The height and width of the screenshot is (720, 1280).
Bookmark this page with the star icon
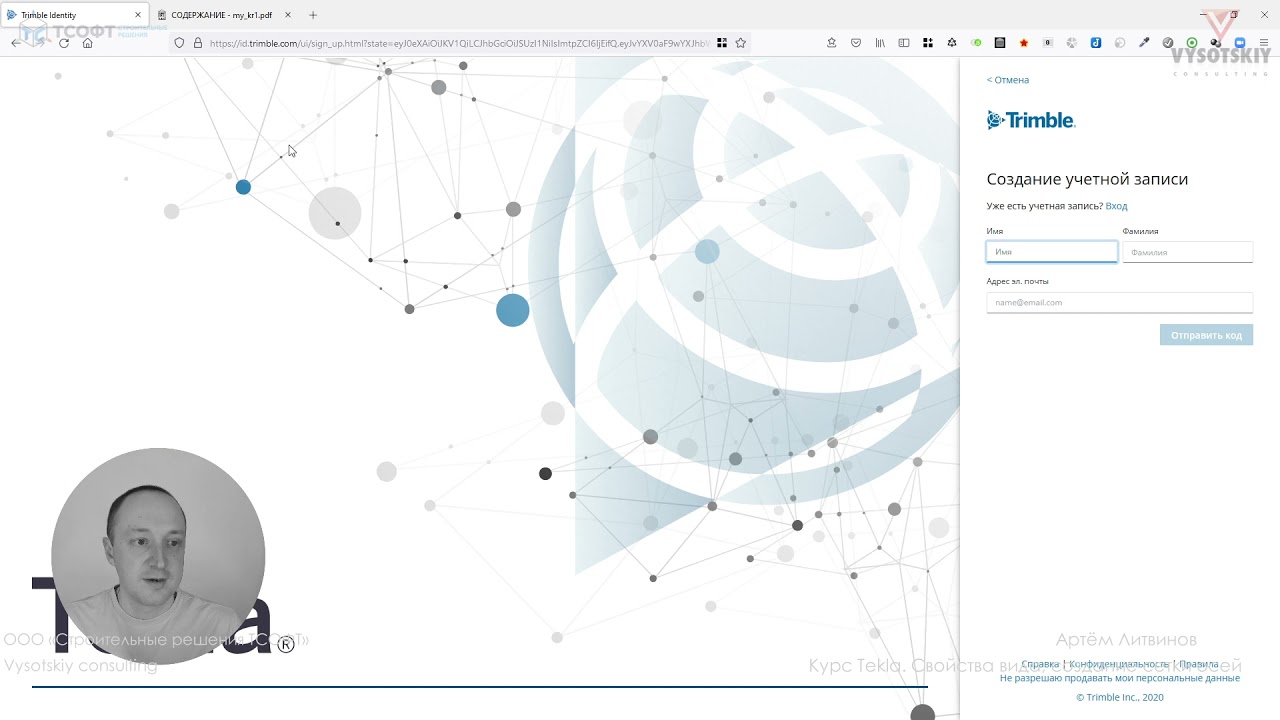(741, 43)
